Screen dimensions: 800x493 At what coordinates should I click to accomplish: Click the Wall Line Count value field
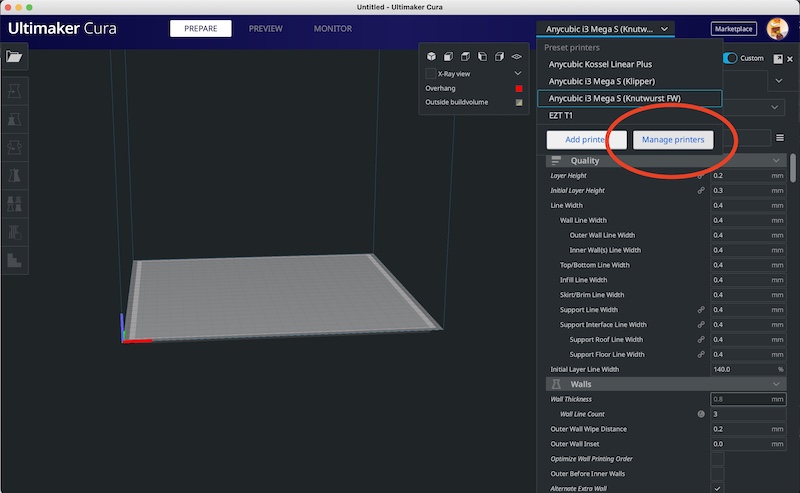click(748, 414)
